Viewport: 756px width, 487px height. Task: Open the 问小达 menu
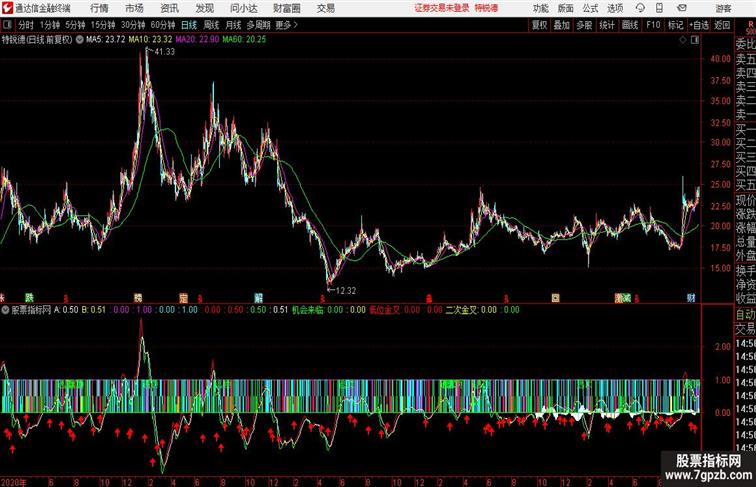click(x=243, y=8)
